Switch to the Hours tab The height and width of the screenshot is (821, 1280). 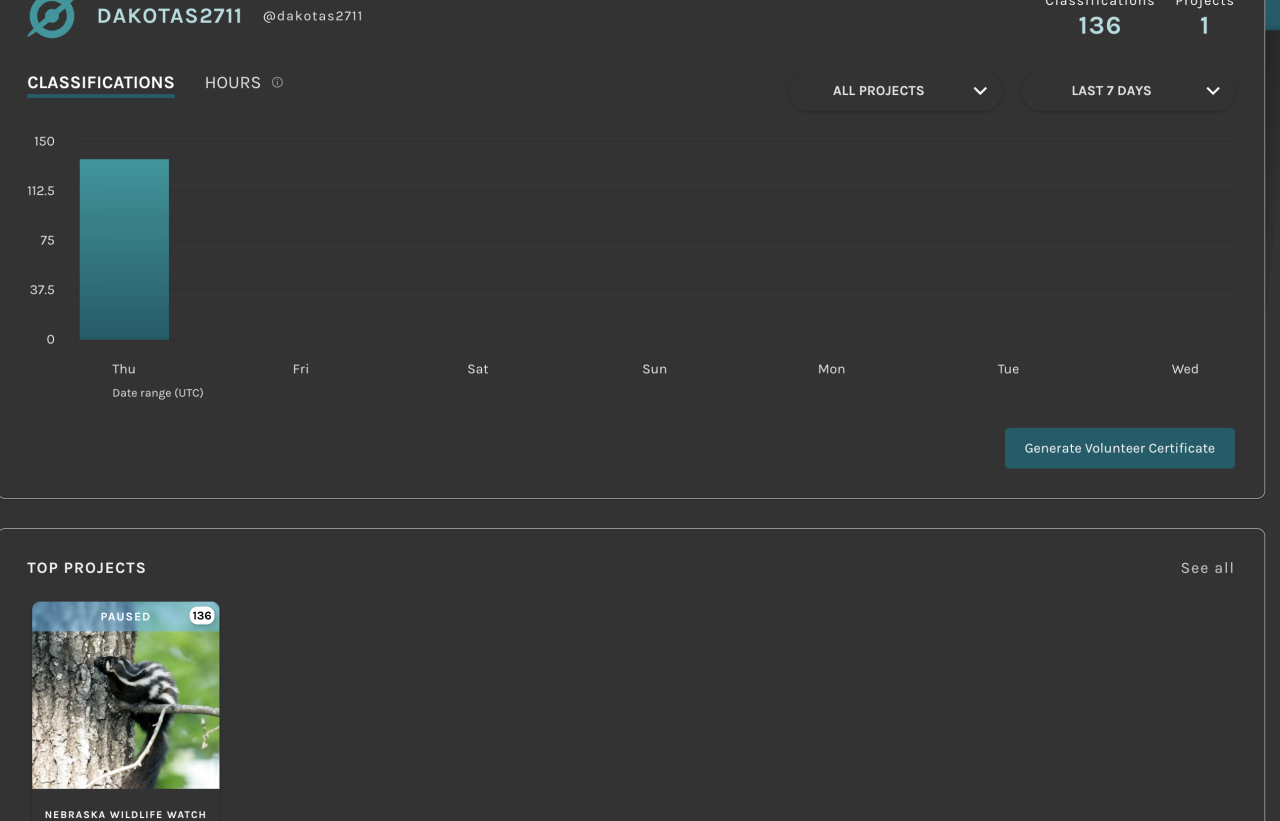(x=233, y=83)
